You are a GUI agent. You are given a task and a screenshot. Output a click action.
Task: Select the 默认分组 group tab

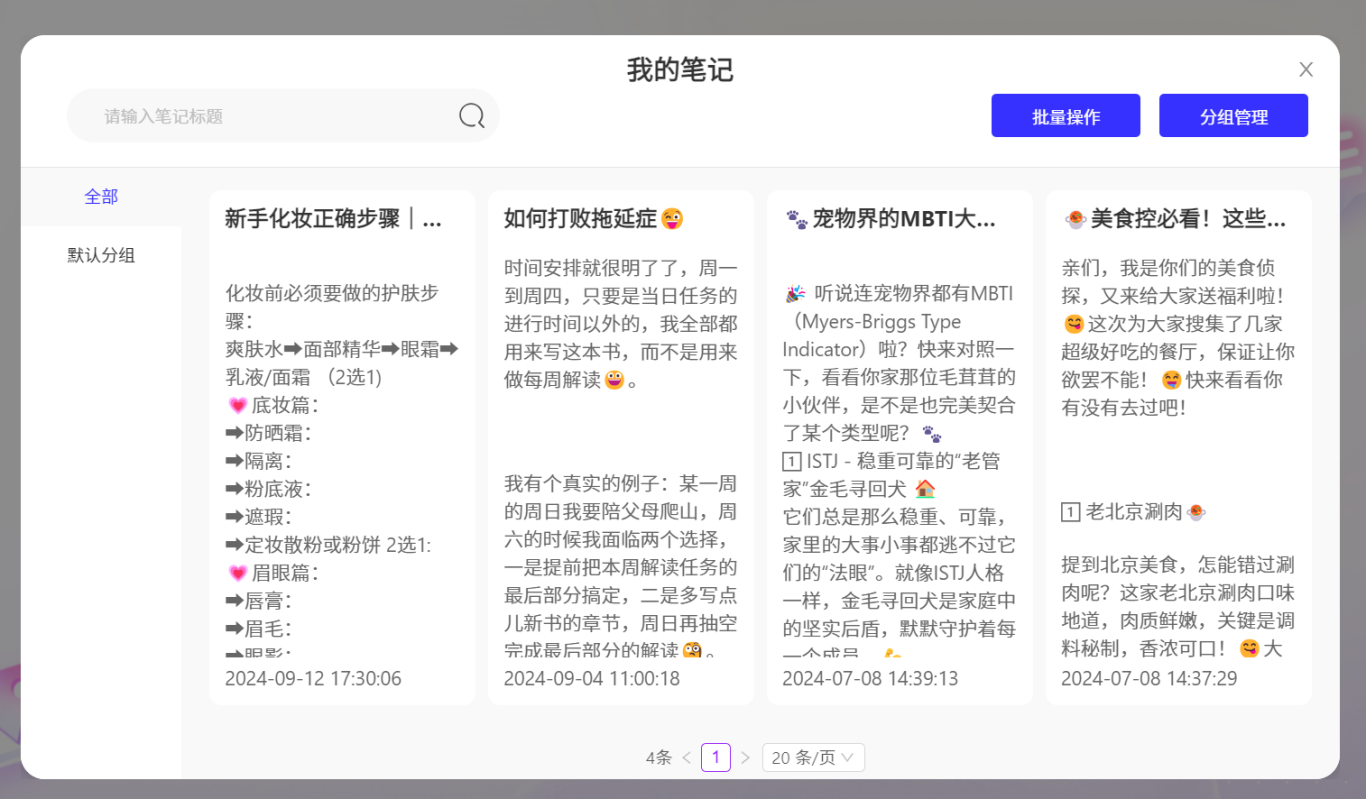(x=101, y=255)
